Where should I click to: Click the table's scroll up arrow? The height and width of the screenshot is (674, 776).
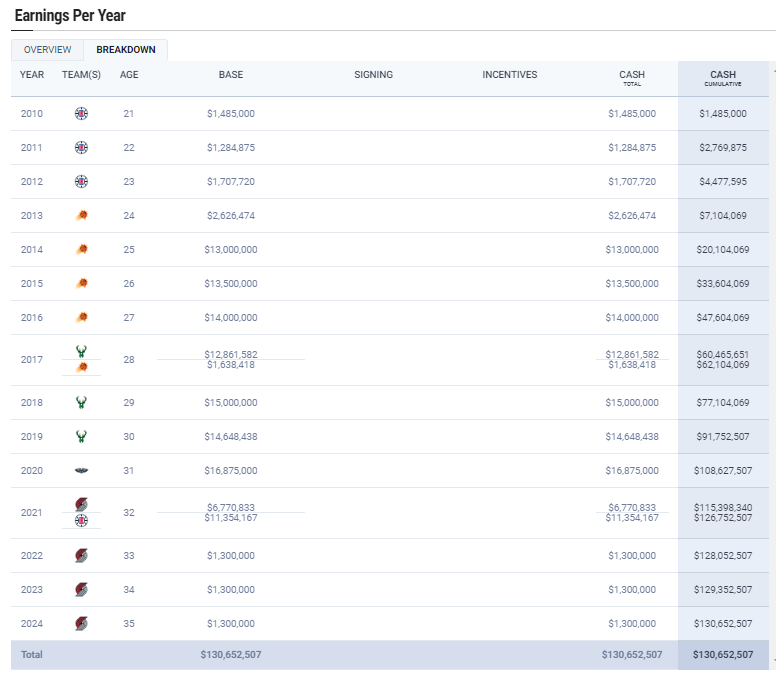click(772, 70)
